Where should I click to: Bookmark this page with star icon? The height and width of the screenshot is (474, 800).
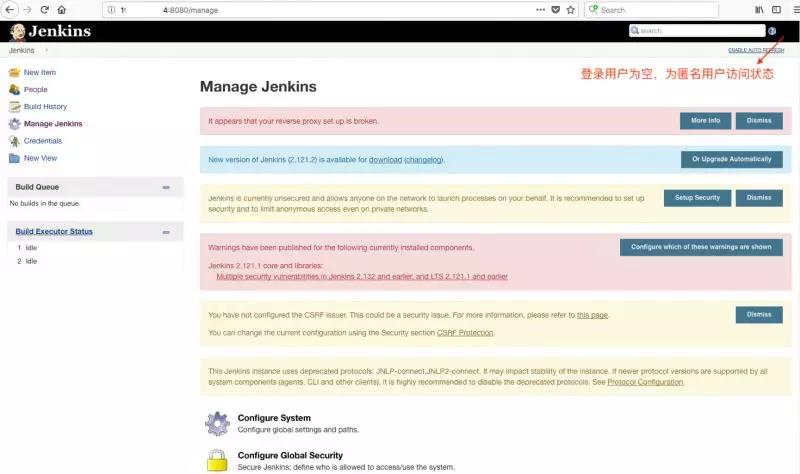[570, 10]
